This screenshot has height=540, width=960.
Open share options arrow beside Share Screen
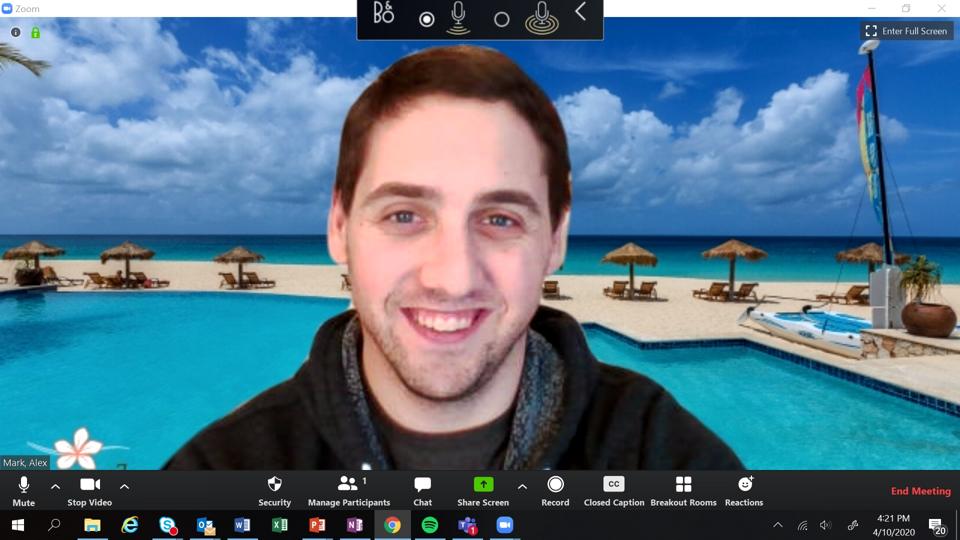[x=522, y=487]
